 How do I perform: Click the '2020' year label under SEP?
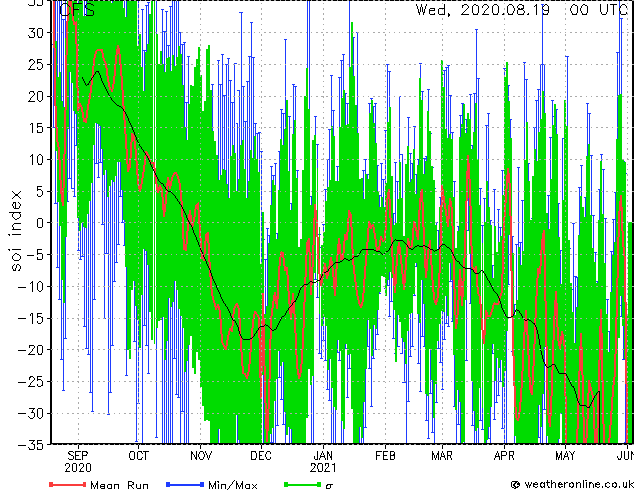[78, 468]
